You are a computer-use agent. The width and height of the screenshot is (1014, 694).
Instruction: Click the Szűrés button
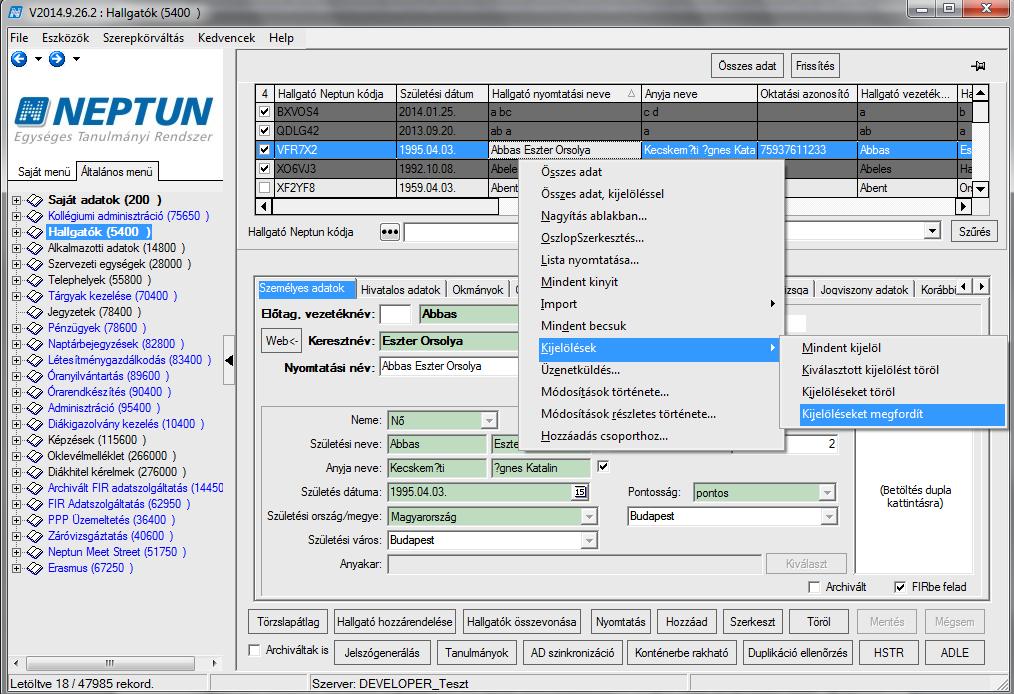(974, 232)
